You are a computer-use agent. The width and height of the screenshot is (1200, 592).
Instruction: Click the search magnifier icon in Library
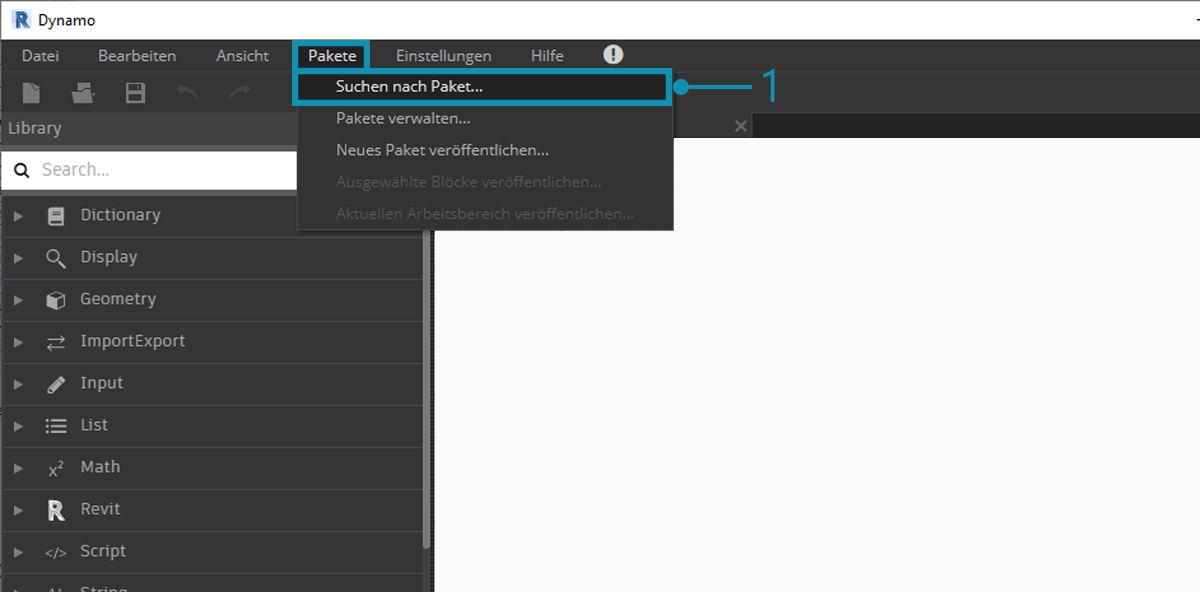tap(22, 170)
